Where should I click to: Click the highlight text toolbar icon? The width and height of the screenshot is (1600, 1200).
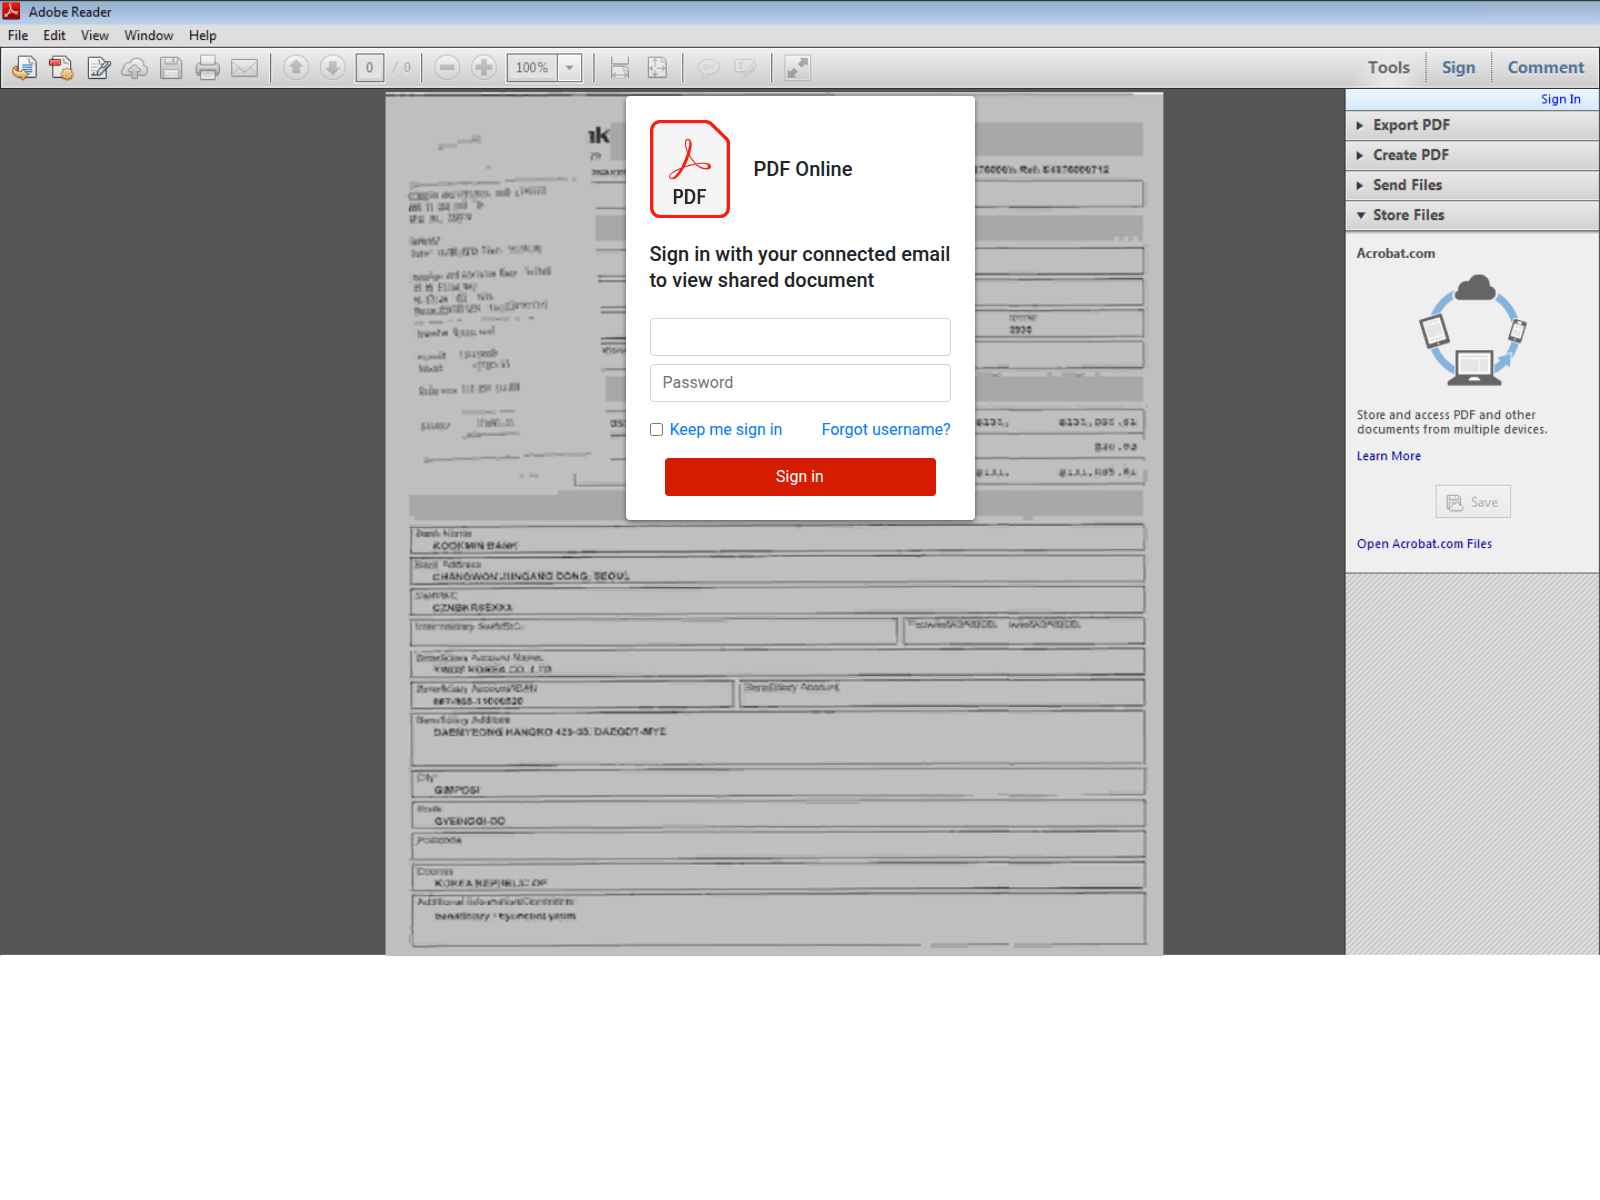coord(745,68)
